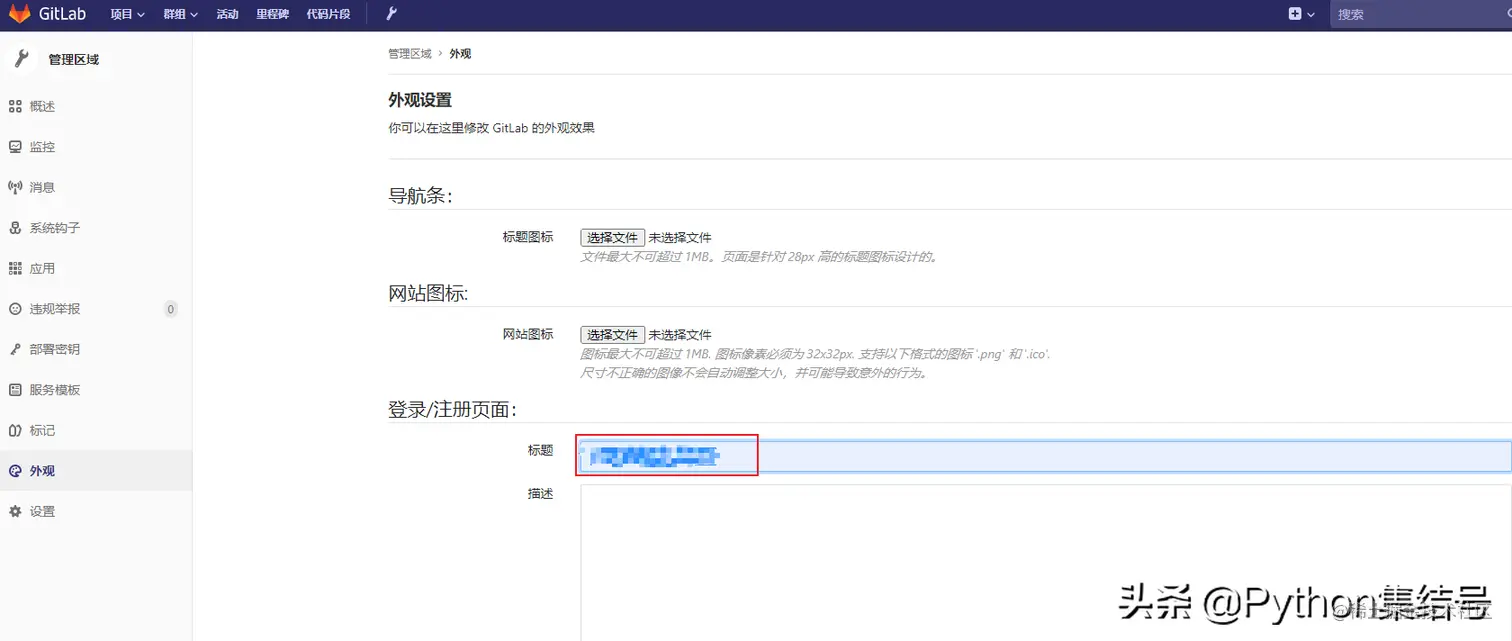Select the 概述 overview sidebar icon
The image size is (1512, 641).
pyautogui.click(x=14, y=106)
